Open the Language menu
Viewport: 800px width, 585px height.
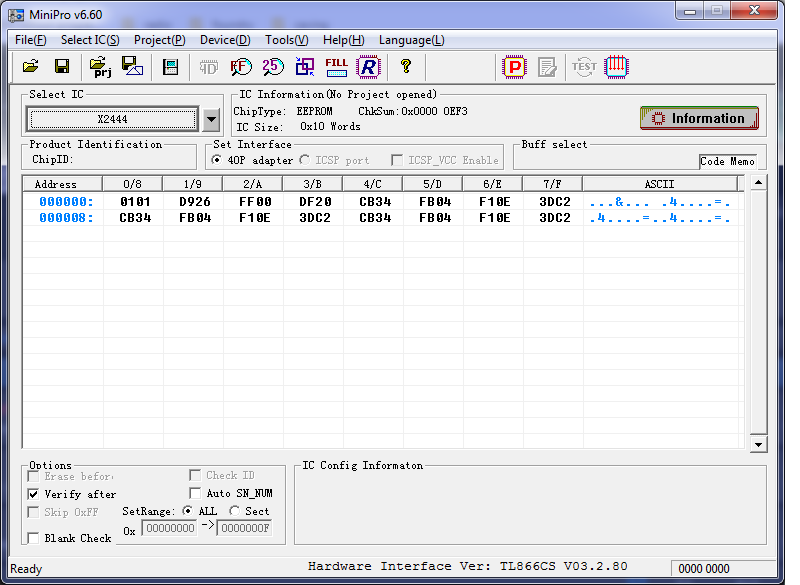(411, 40)
